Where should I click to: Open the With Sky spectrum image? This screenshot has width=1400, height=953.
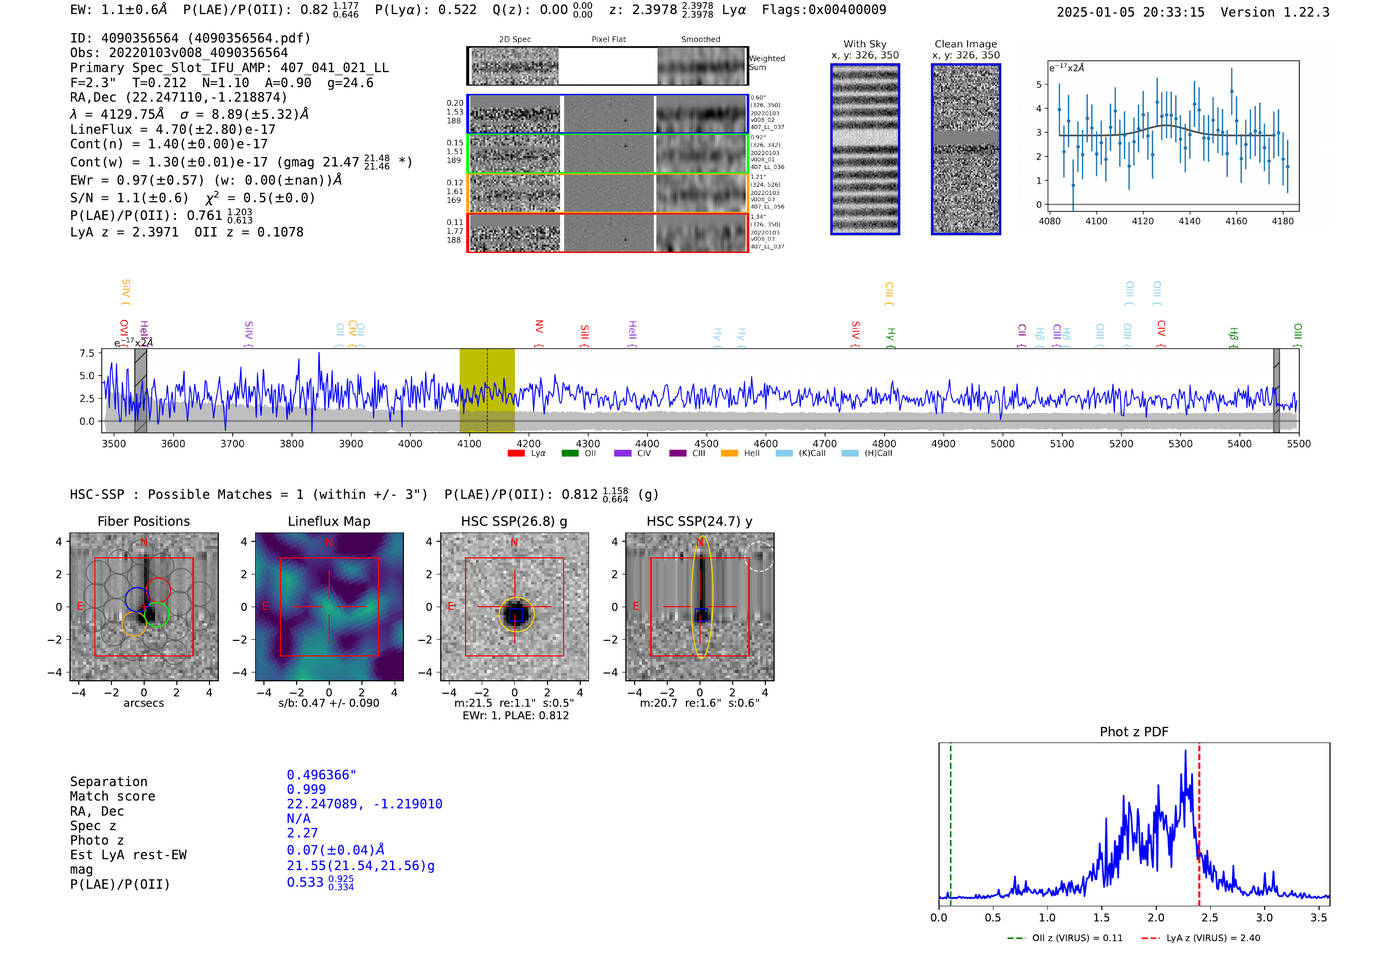865,149
